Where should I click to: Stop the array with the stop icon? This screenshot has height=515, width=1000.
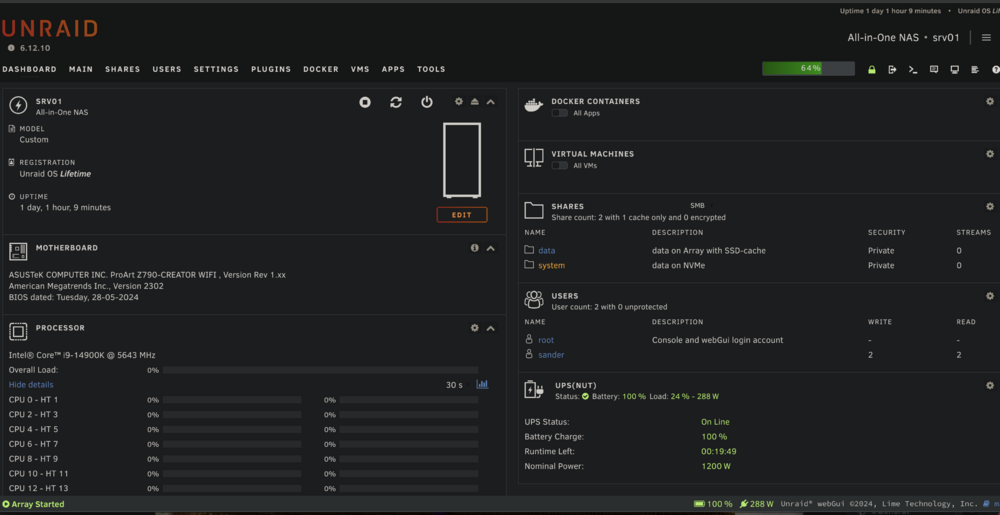point(365,102)
